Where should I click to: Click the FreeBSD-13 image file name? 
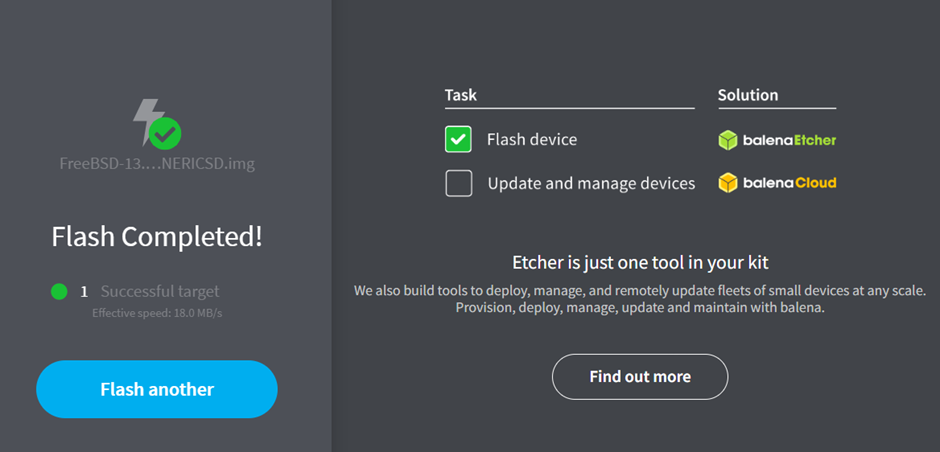click(157, 164)
